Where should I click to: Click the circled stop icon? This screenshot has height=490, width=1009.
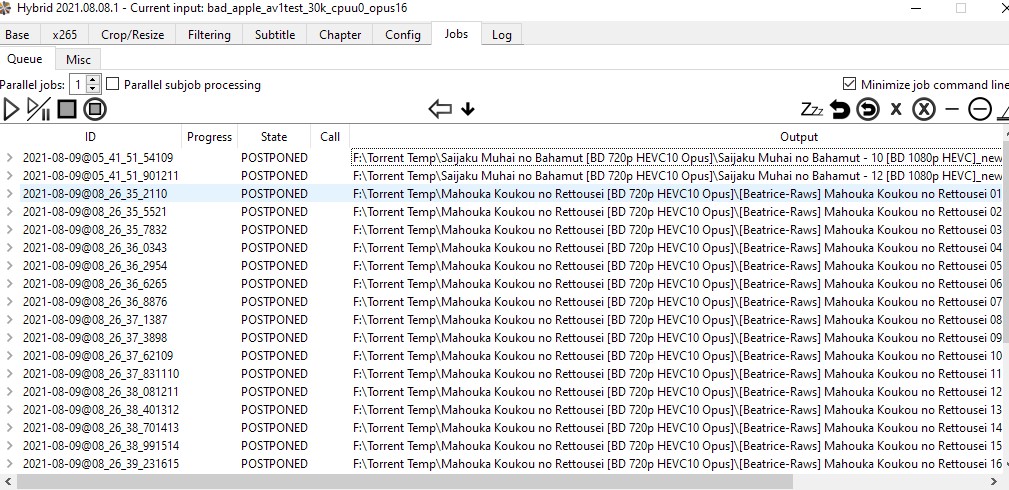coord(95,109)
